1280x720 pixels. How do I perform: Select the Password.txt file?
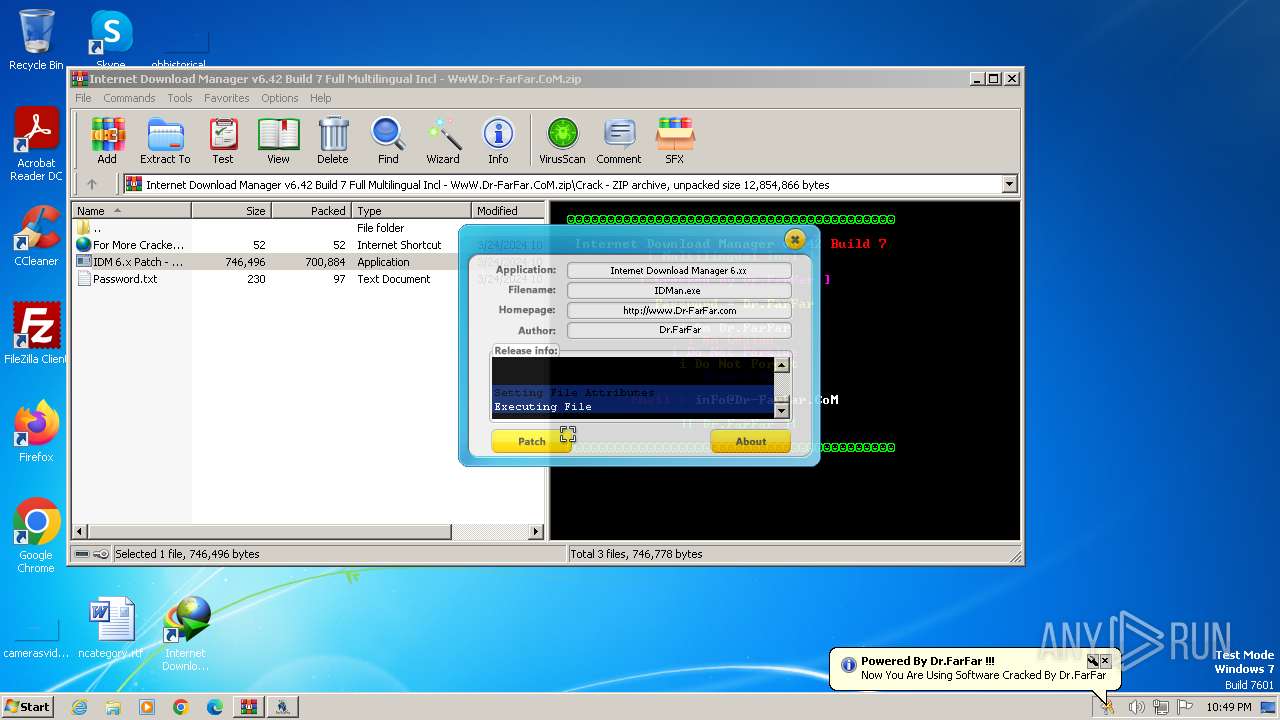[x=308, y=279]
